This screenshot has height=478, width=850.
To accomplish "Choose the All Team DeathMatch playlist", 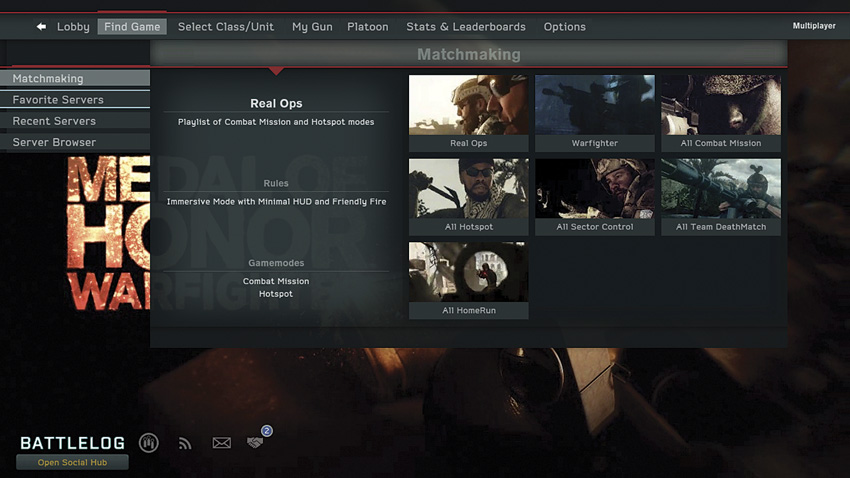I will click(x=721, y=197).
